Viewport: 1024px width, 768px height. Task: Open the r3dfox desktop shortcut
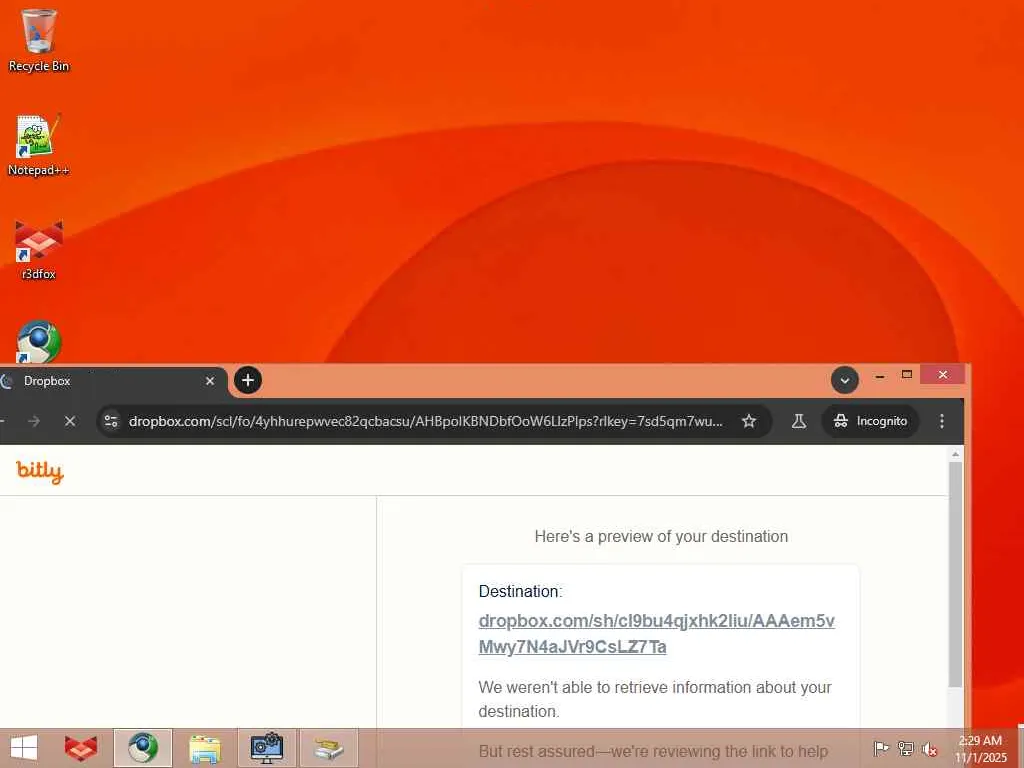pos(39,250)
